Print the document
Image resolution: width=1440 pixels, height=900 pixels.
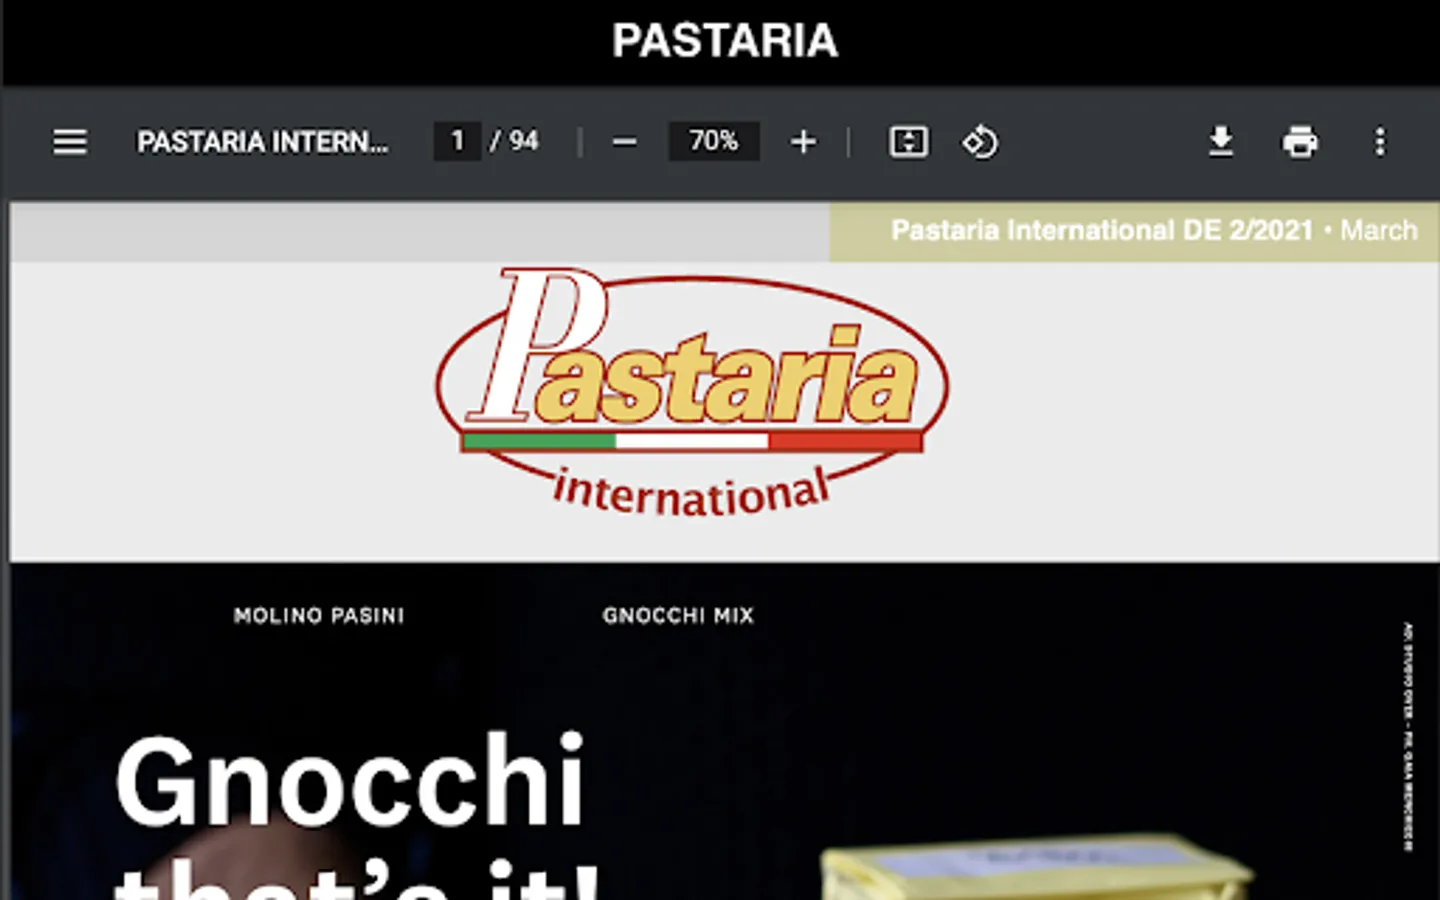1300,142
